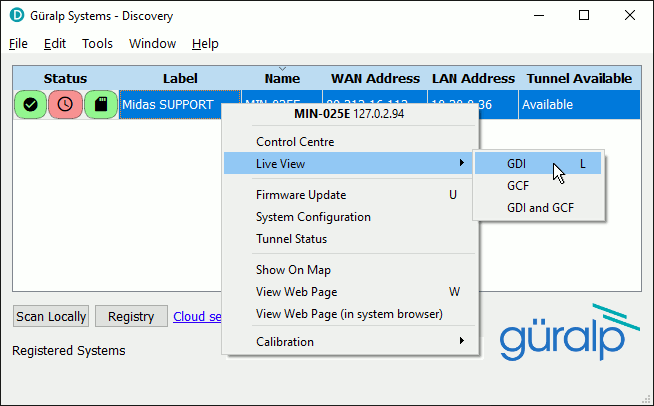The width and height of the screenshot is (654, 406).
Task: Open the Tools menu
Action: point(97,43)
